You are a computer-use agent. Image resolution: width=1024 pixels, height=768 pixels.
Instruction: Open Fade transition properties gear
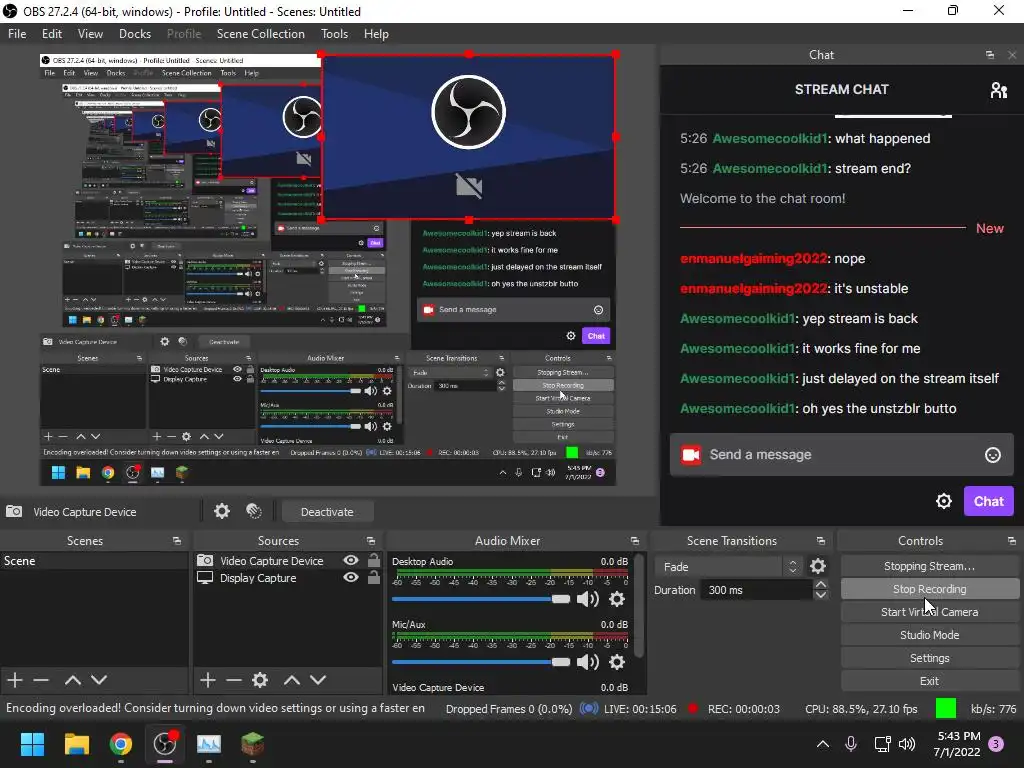pyautogui.click(x=818, y=566)
